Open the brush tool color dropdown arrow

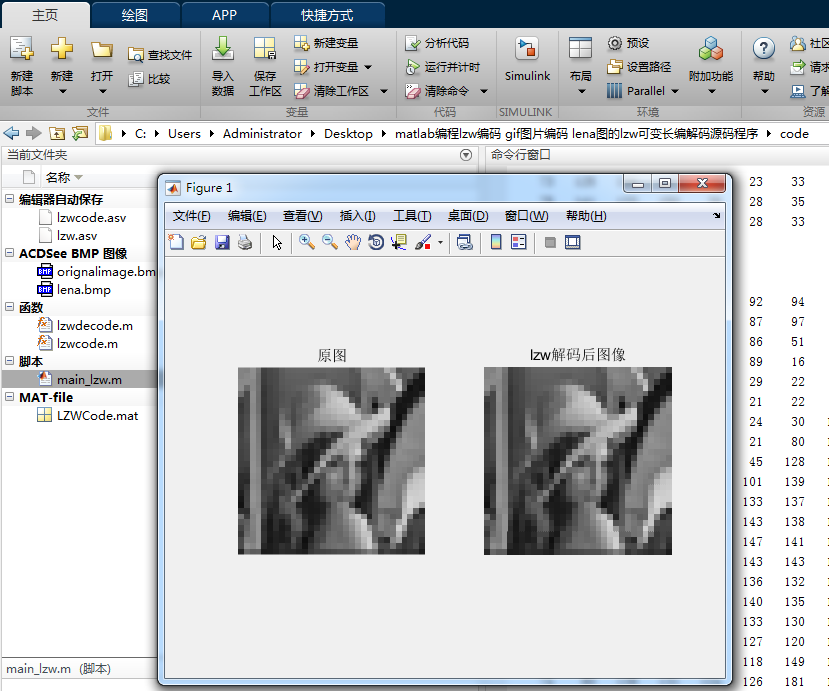440,243
